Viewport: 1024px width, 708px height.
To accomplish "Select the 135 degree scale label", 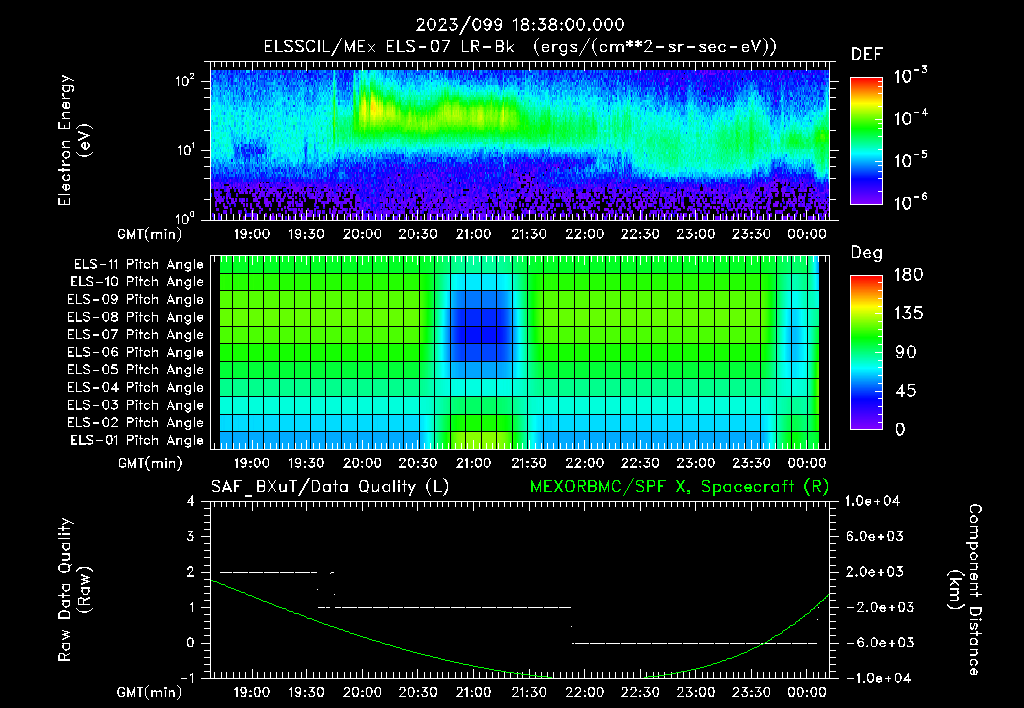I will point(908,313).
